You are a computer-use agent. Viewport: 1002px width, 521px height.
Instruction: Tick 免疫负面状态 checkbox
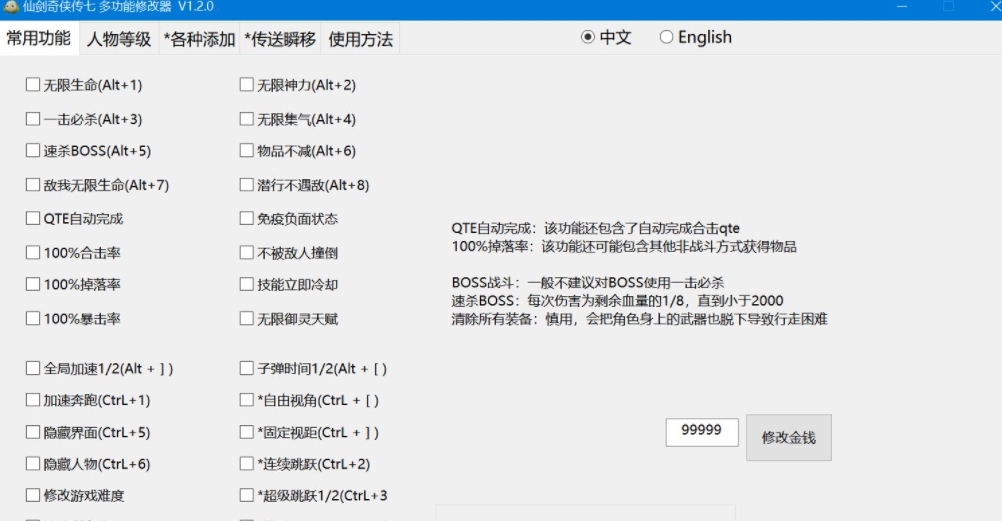click(246, 219)
